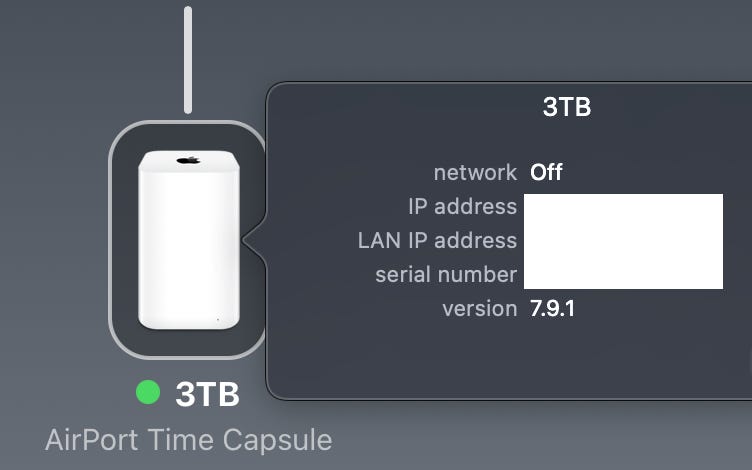Select the bold 3TB label under the device
The height and width of the screenshot is (470, 752).
pyautogui.click(x=207, y=395)
